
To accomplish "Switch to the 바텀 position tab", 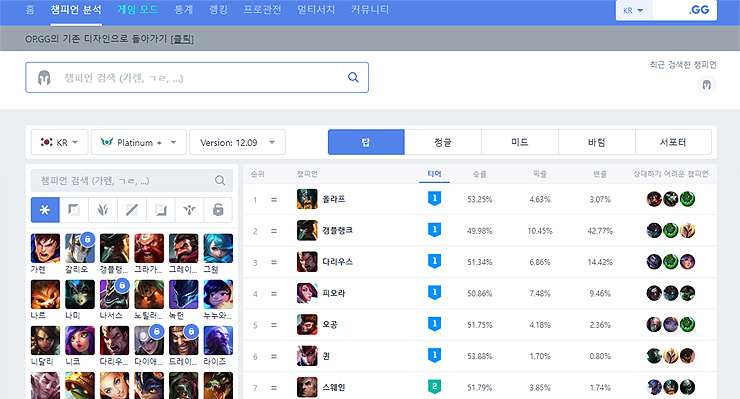I will pyautogui.click(x=597, y=142).
